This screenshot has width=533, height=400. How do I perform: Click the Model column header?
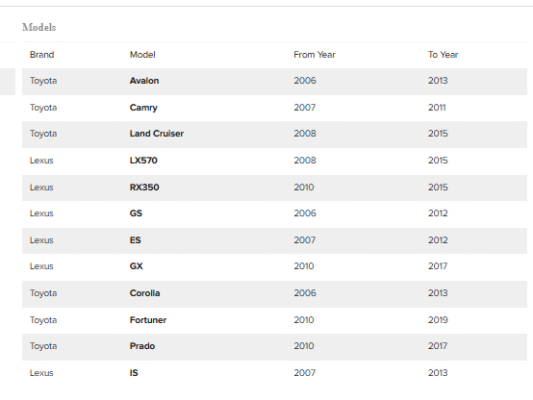[x=142, y=55]
